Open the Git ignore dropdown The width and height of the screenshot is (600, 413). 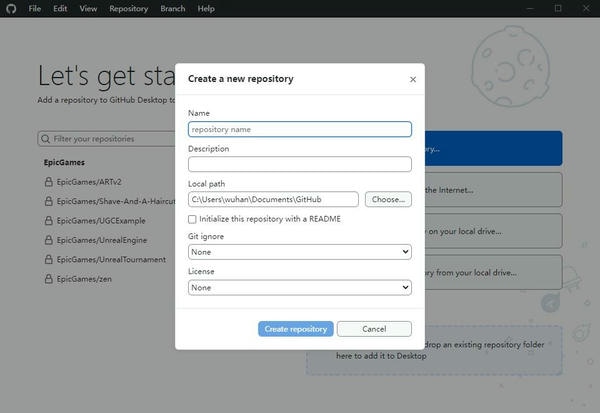300,252
